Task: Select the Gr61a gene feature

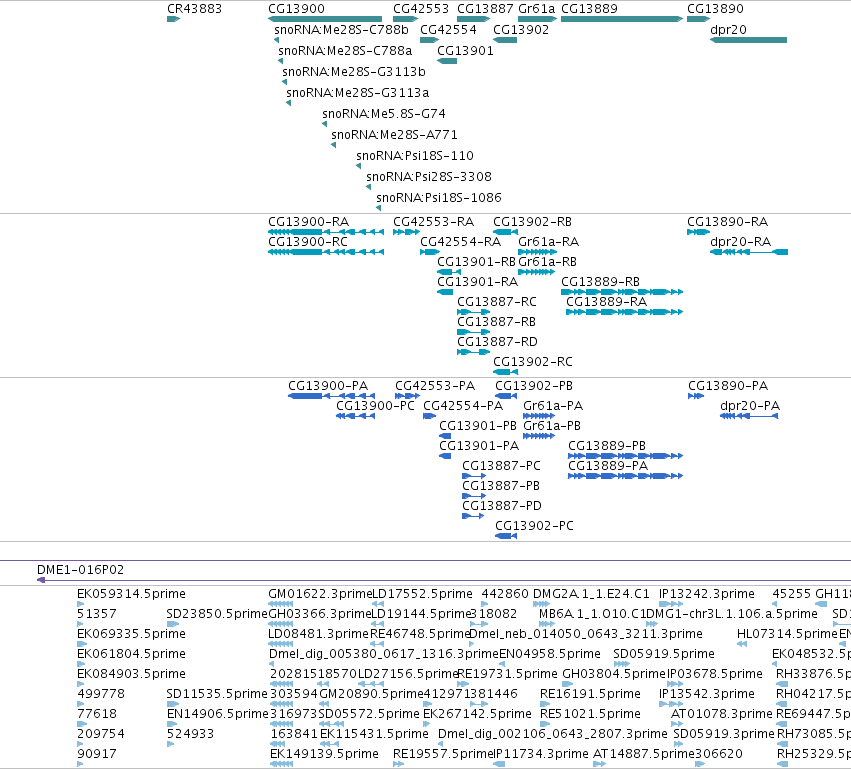Action: coord(537,19)
